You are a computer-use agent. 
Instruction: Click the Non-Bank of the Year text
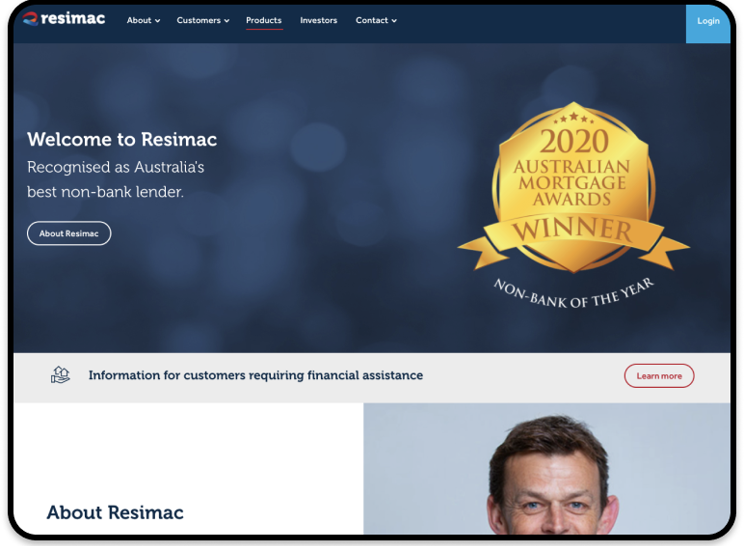[x=574, y=294]
